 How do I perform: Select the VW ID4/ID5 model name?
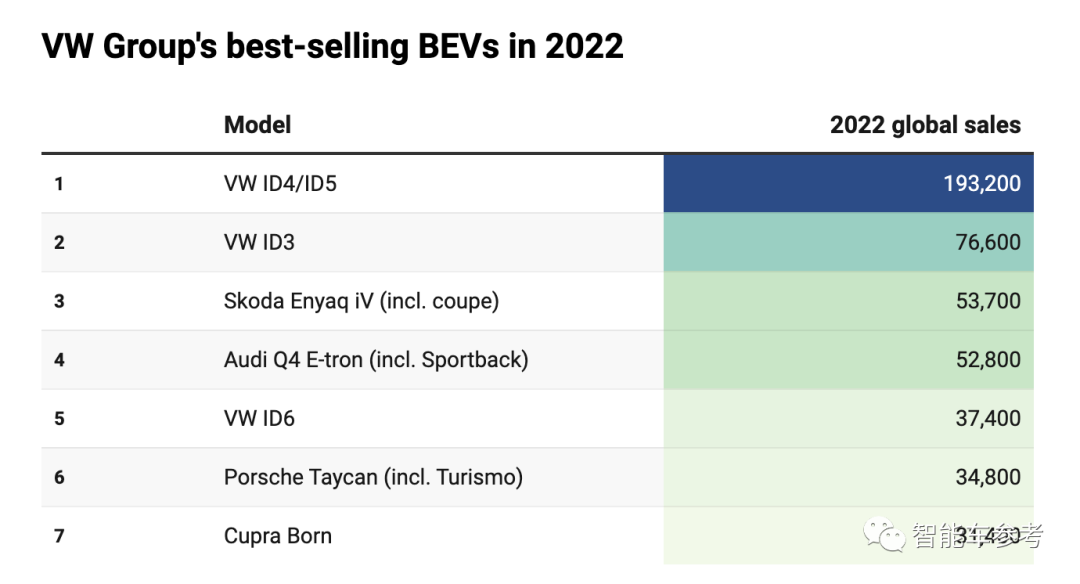click(x=280, y=184)
